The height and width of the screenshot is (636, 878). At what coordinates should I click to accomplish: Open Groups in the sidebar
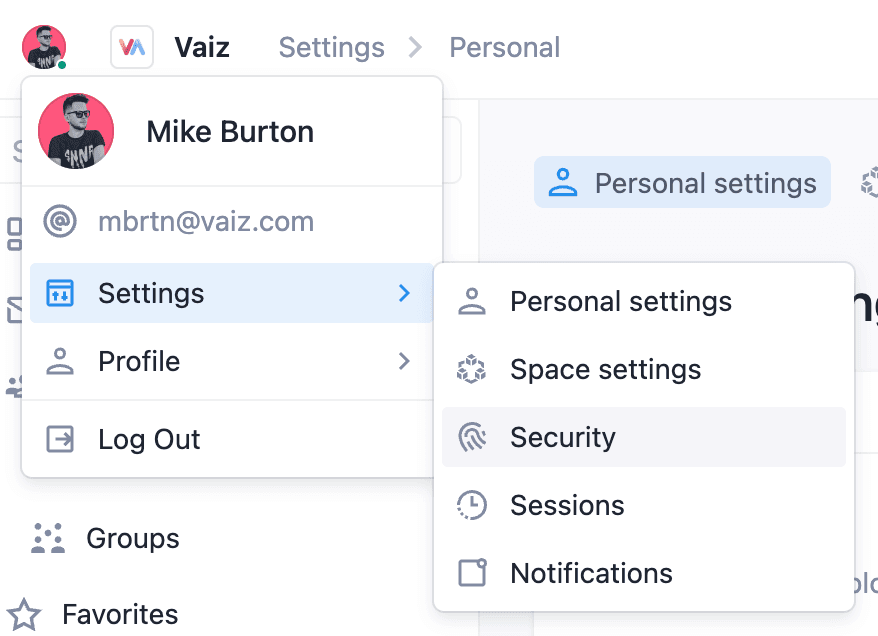pos(133,539)
